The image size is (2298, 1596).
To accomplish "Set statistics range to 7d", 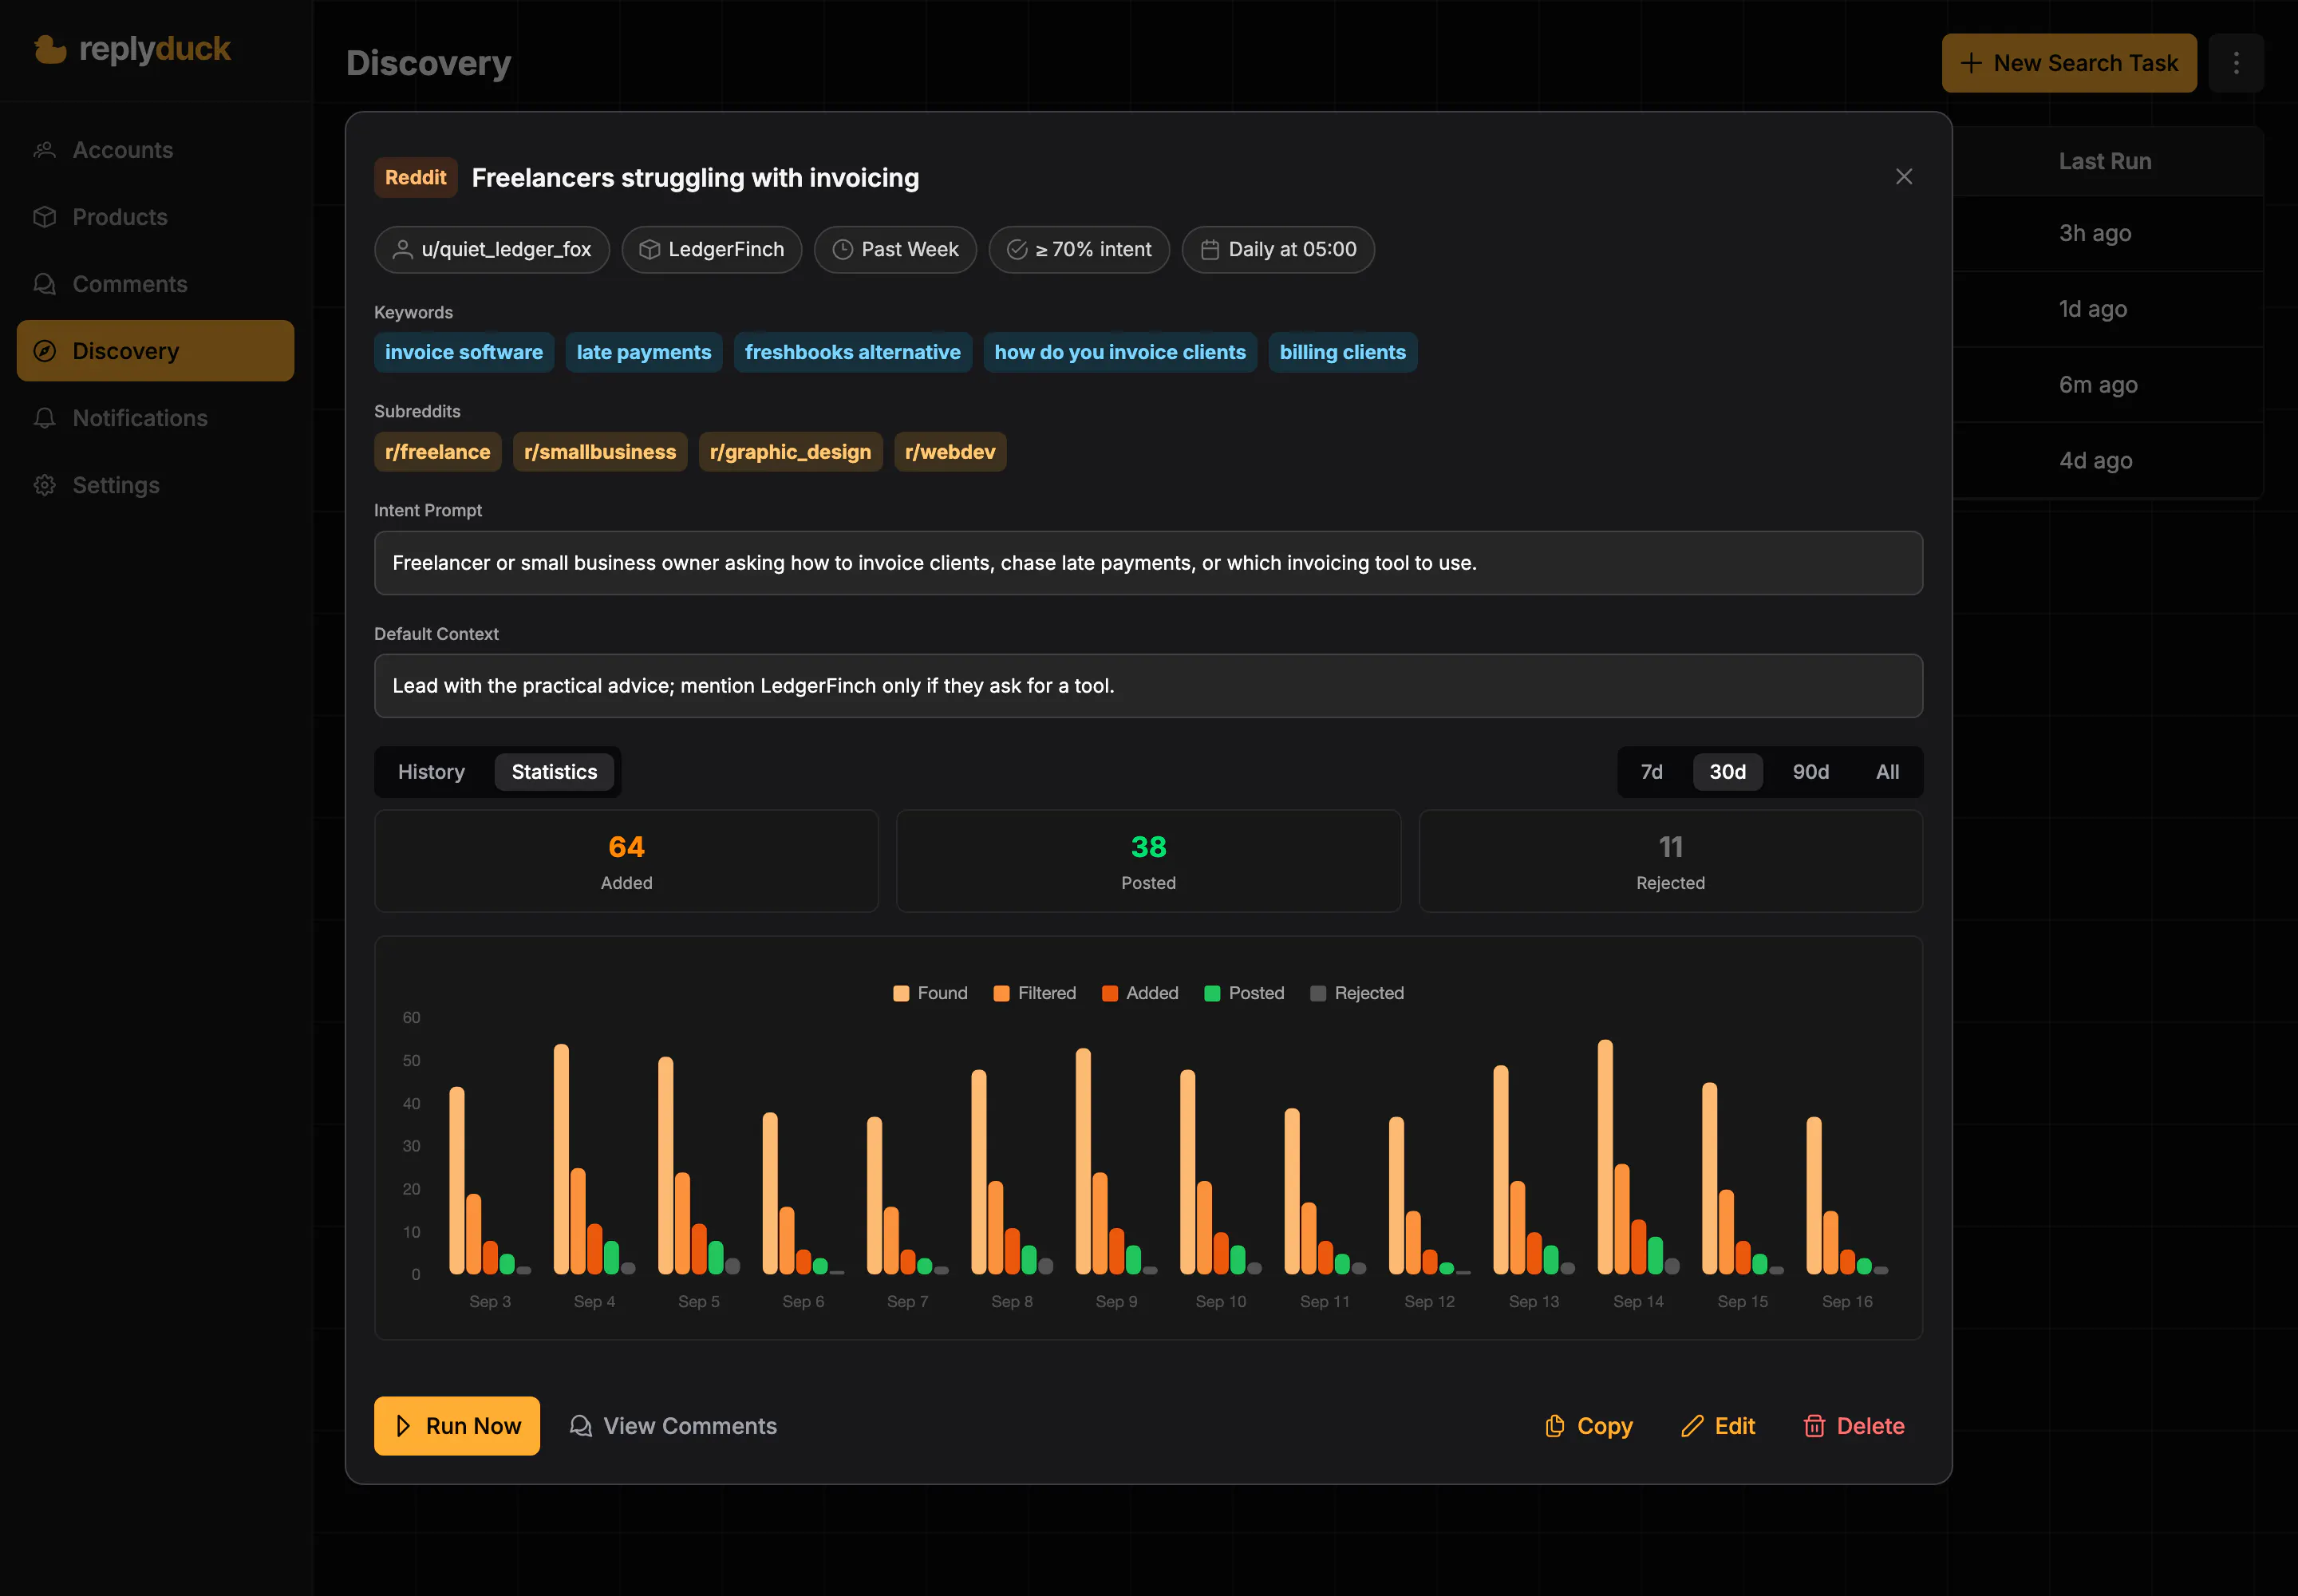I will tap(1651, 772).
